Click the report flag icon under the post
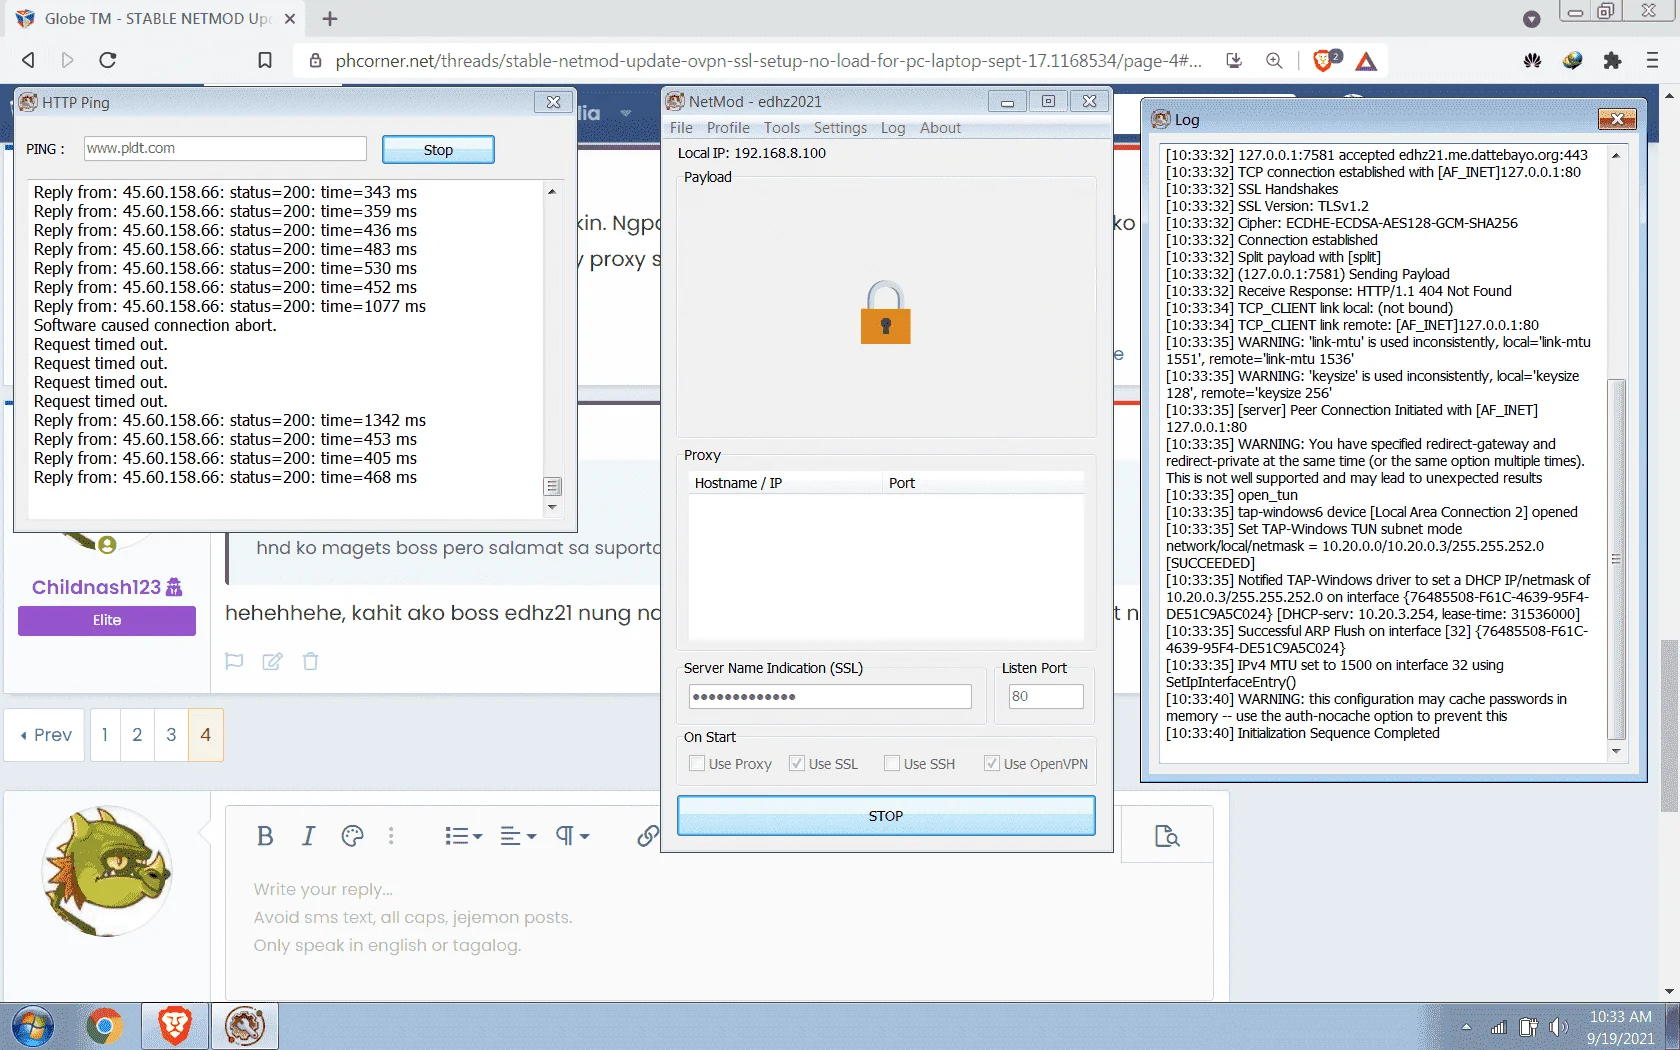 234,661
